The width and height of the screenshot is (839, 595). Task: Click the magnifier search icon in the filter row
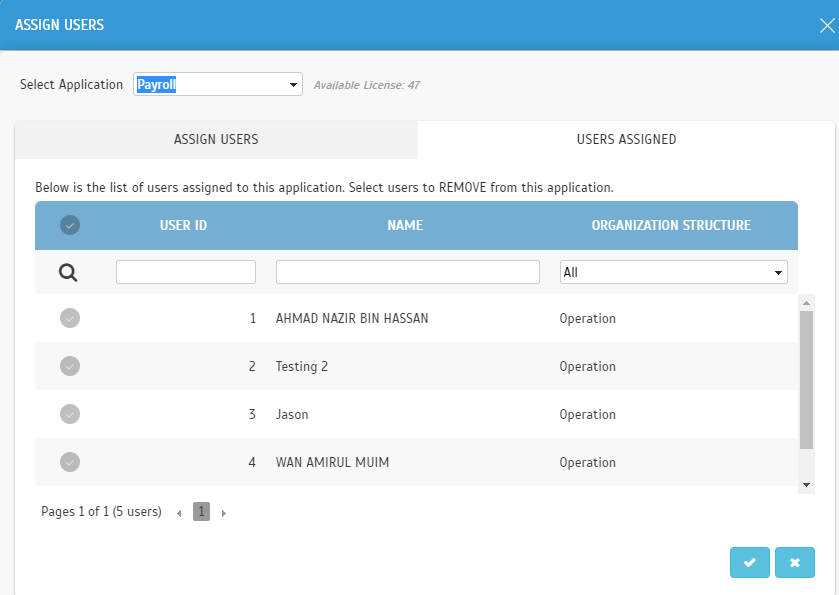tap(68, 273)
